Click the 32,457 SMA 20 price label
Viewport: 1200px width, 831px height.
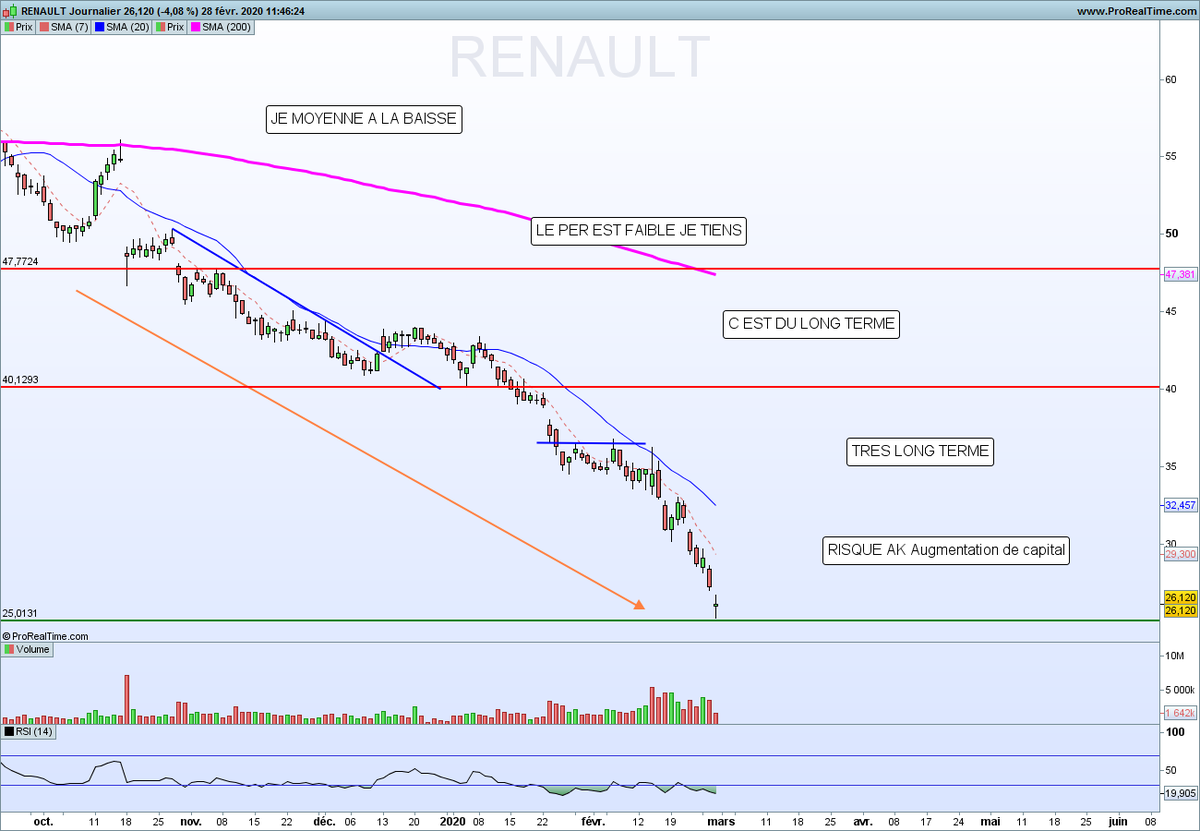[1181, 506]
